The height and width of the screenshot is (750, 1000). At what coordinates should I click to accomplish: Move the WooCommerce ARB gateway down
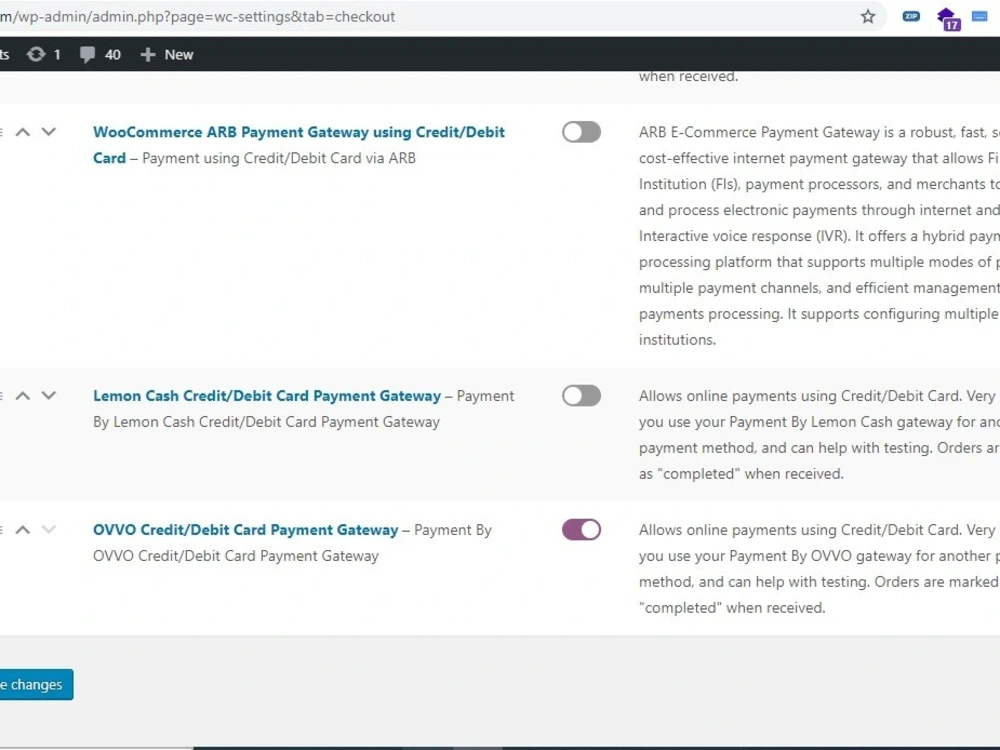[x=48, y=132]
